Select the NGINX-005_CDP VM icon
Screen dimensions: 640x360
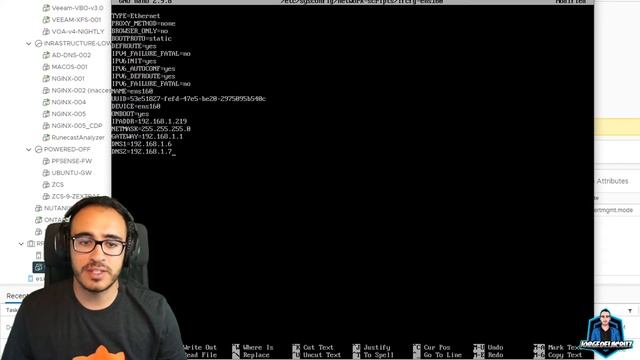[x=46, y=126]
